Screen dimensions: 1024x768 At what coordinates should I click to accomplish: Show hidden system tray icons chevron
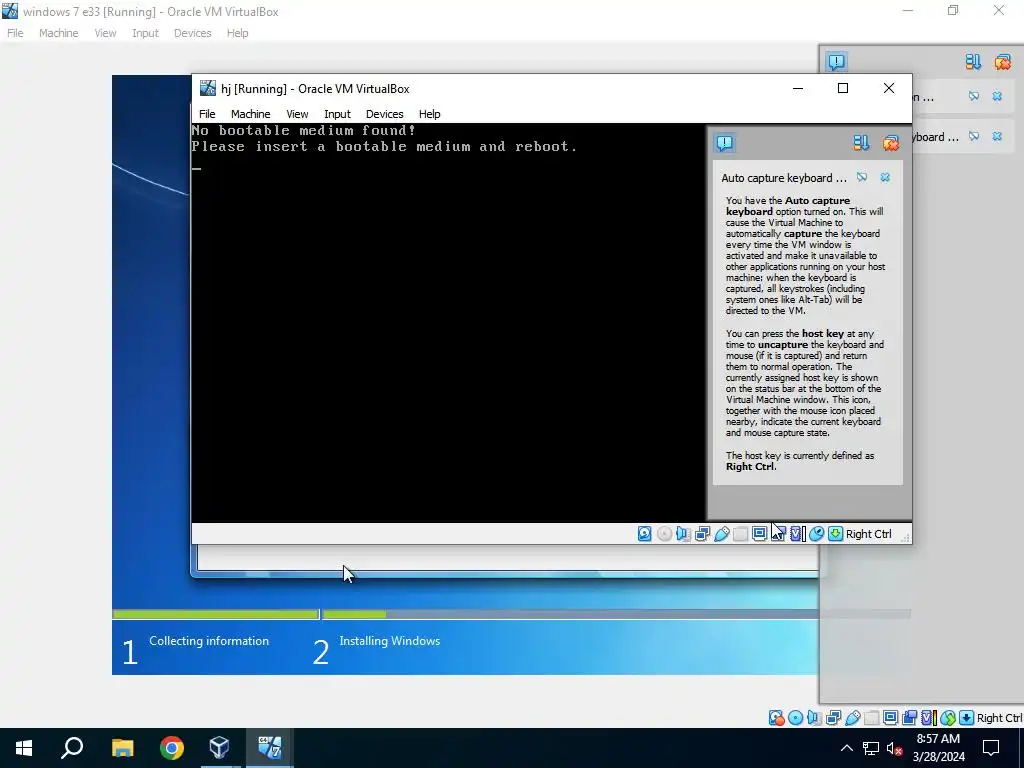[x=846, y=748]
